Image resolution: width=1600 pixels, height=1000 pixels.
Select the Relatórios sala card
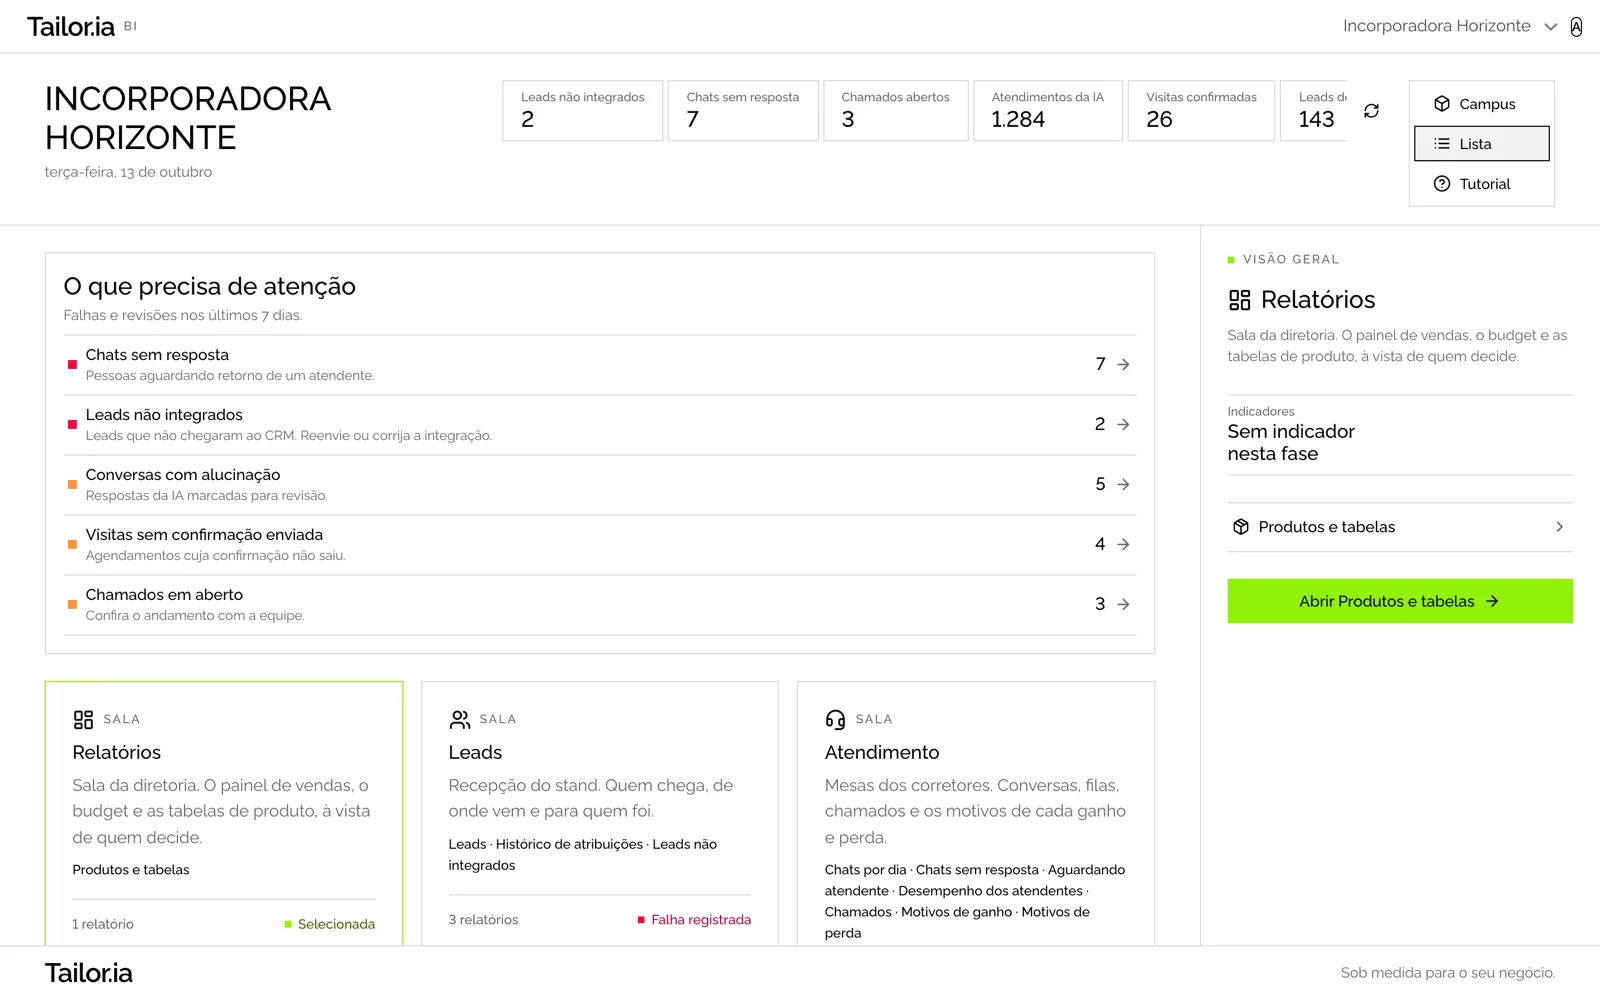224,814
